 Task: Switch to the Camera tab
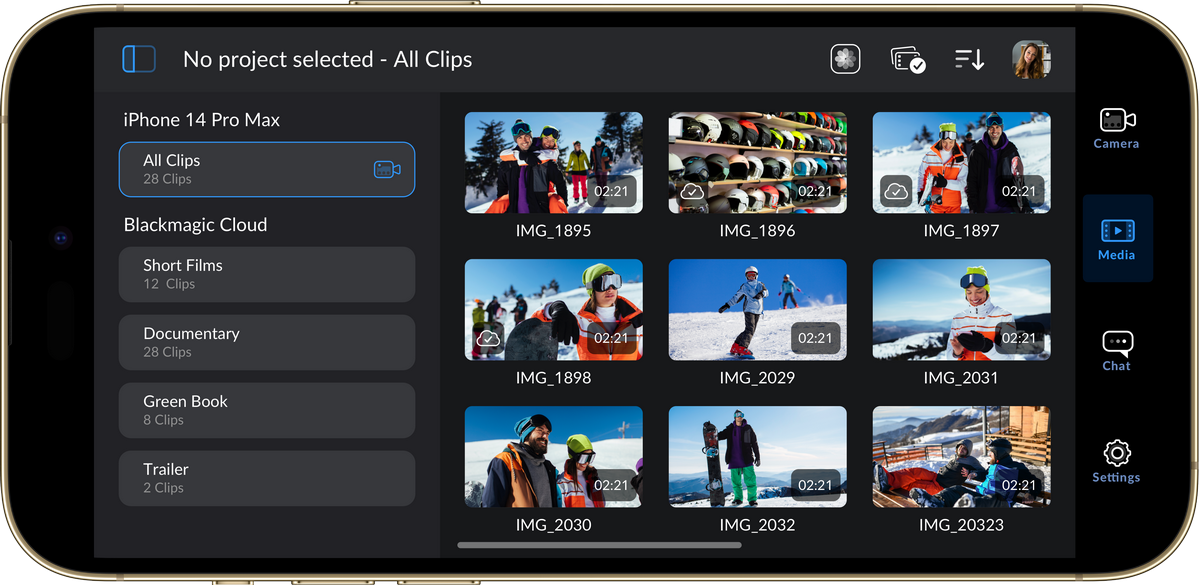point(1116,128)
